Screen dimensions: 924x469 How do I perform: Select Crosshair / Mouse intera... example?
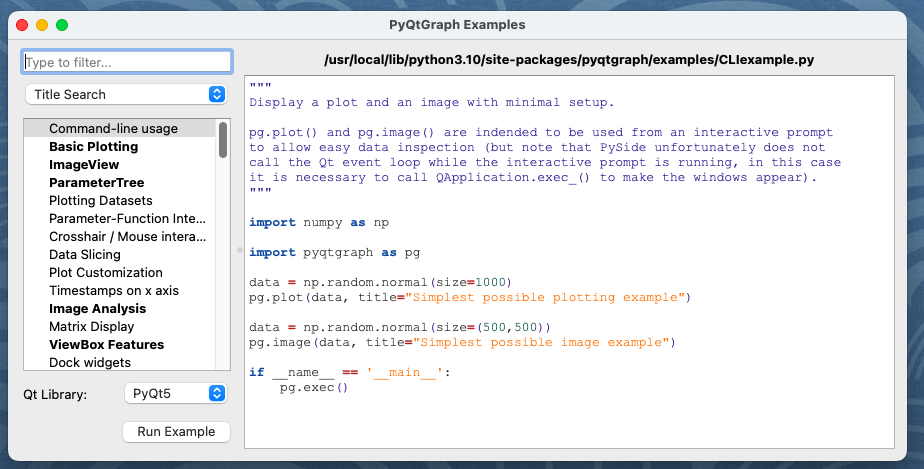click(120, 237)
